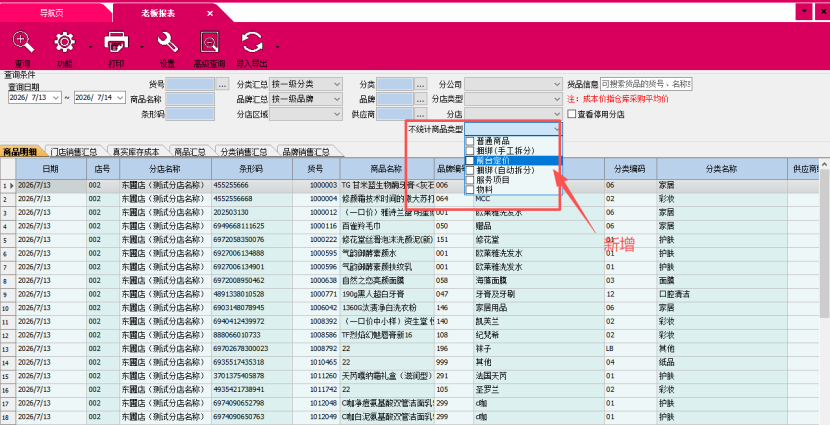Click the 打印 printer toolbar icon
Screen dimensions: 830x425
(116, 42)
